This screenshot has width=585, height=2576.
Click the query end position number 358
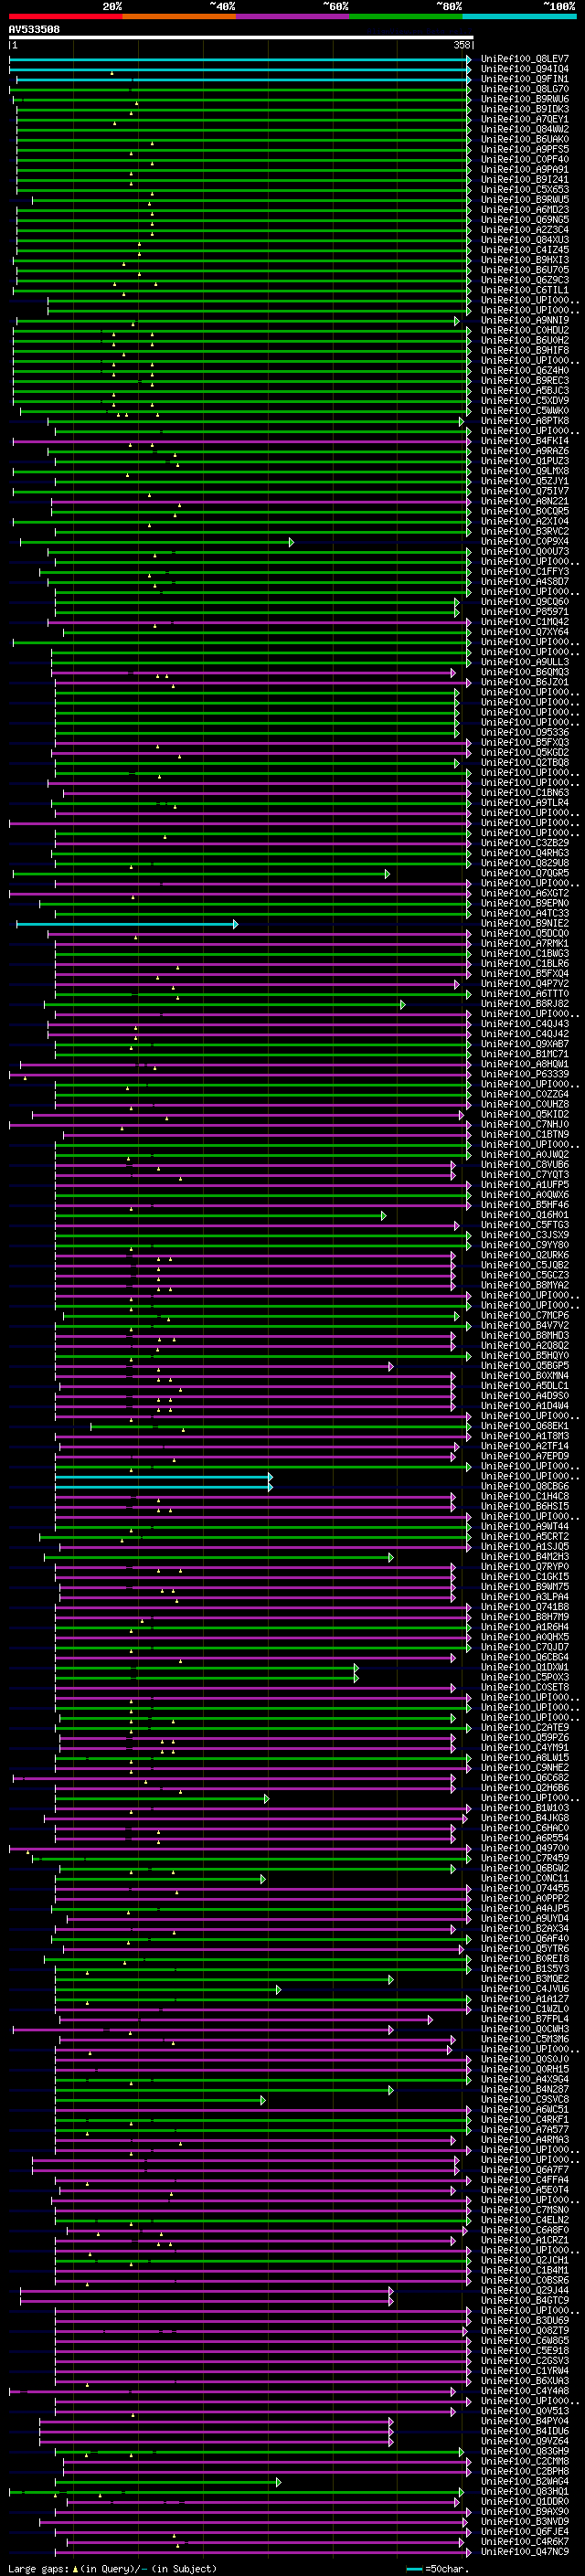(x=462, y=46)
